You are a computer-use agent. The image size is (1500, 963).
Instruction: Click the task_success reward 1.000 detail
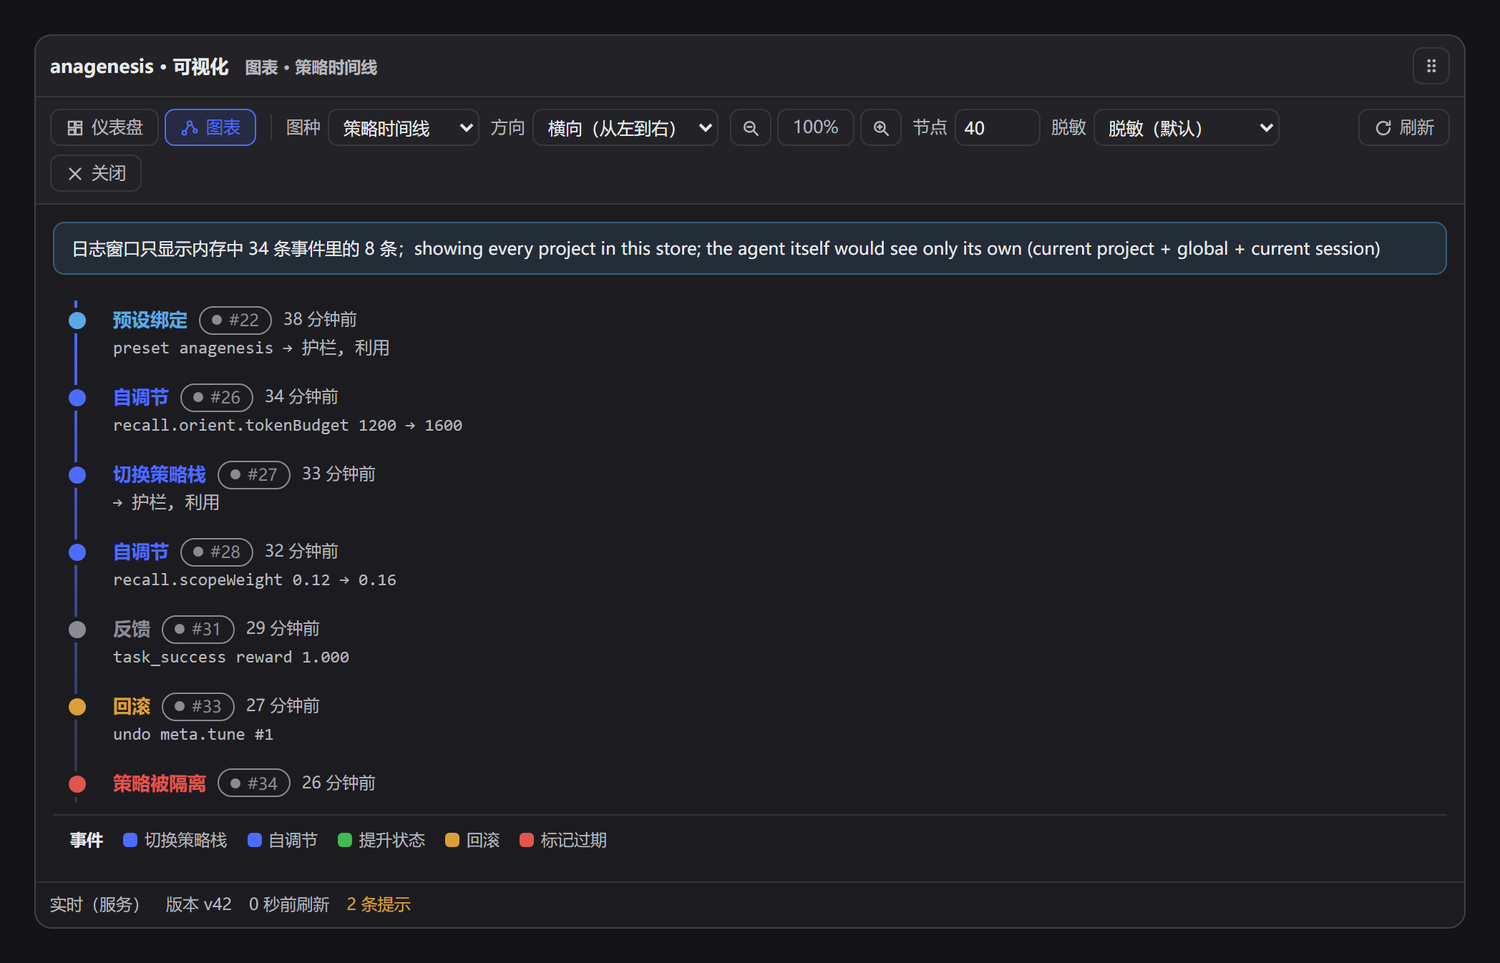[x=231, y=657]
